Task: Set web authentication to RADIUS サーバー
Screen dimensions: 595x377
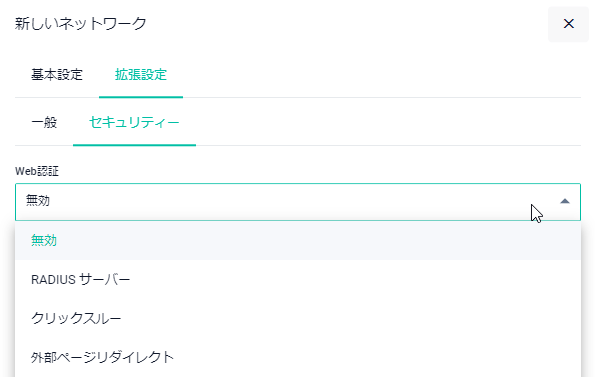Action: [298, 280]
